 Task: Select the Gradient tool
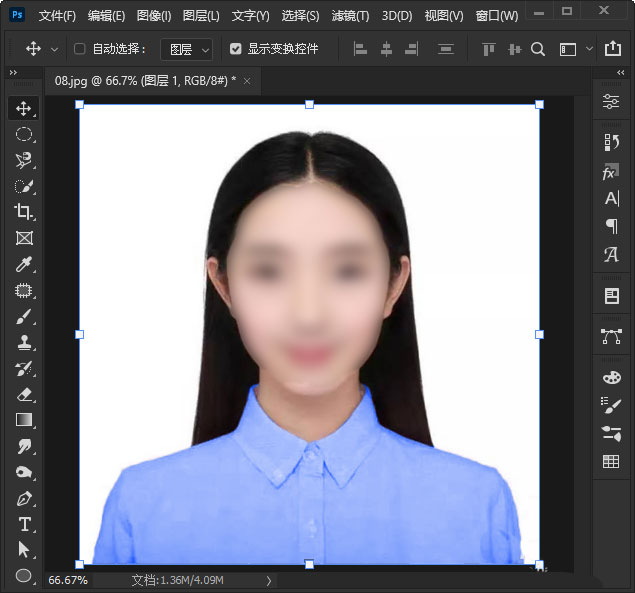point(23,420)
